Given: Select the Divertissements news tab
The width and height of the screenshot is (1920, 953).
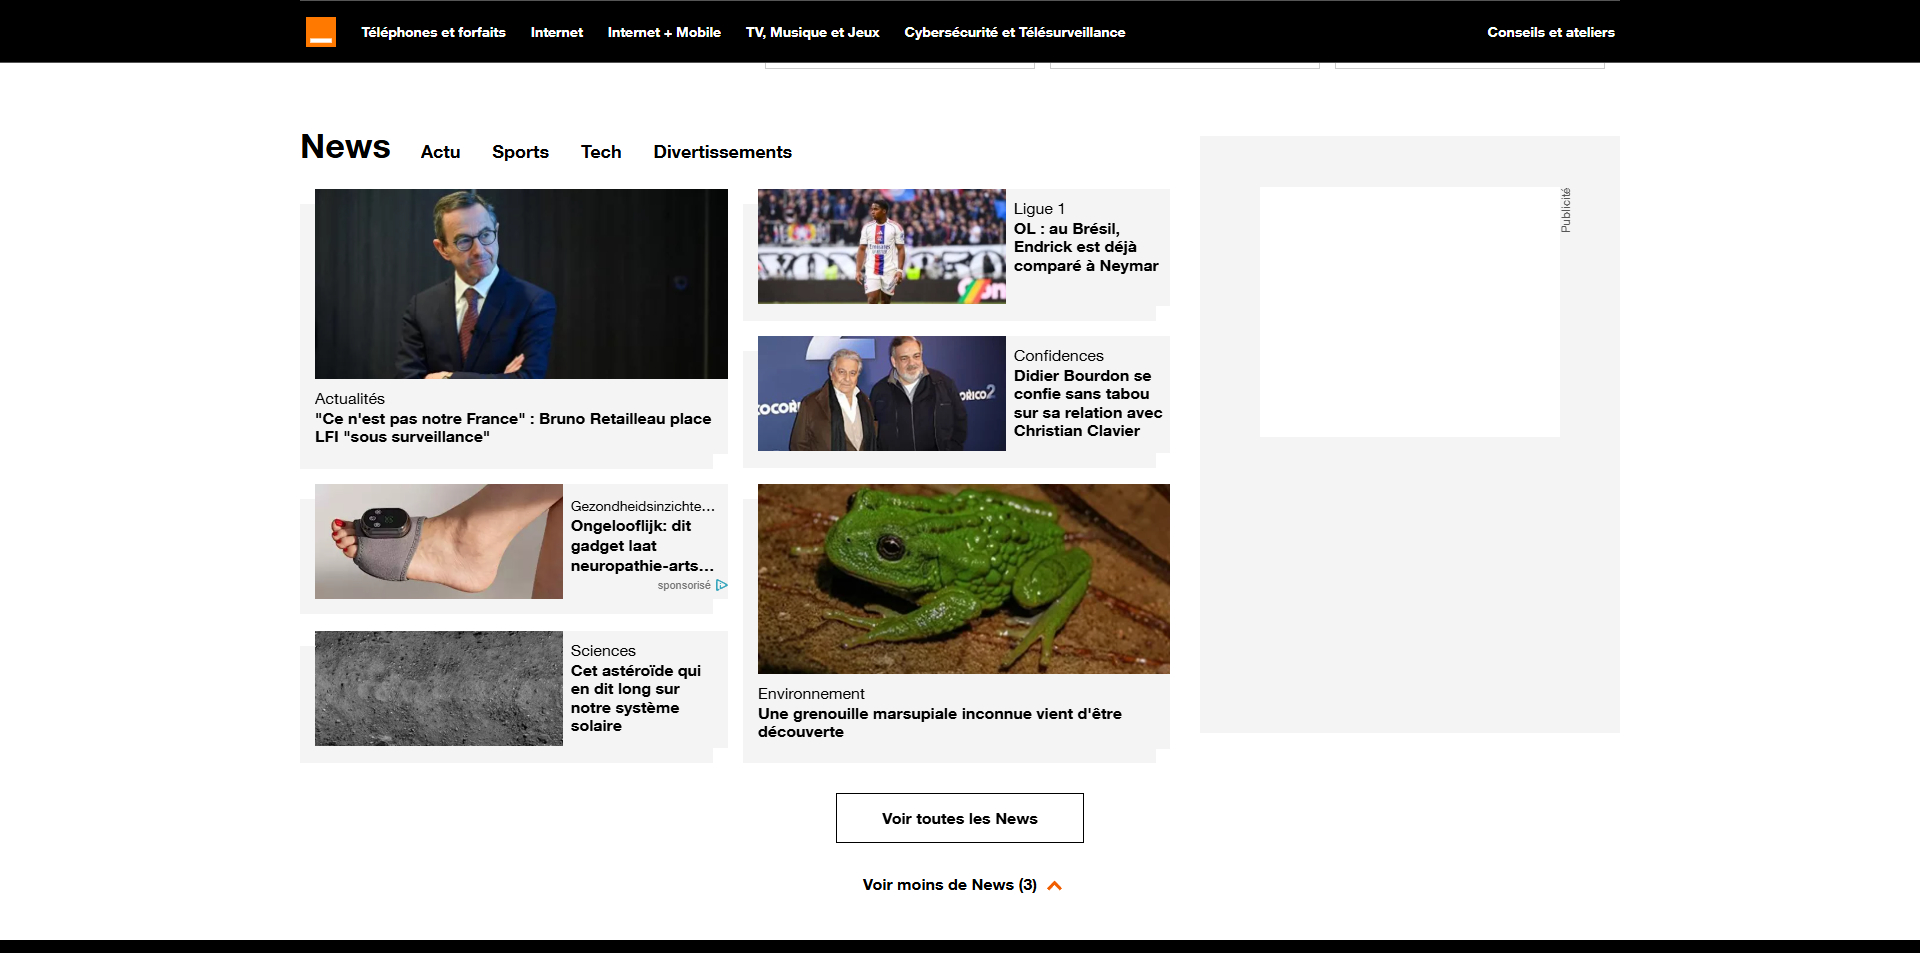Looking at the screenshot, I should (723, 152).
